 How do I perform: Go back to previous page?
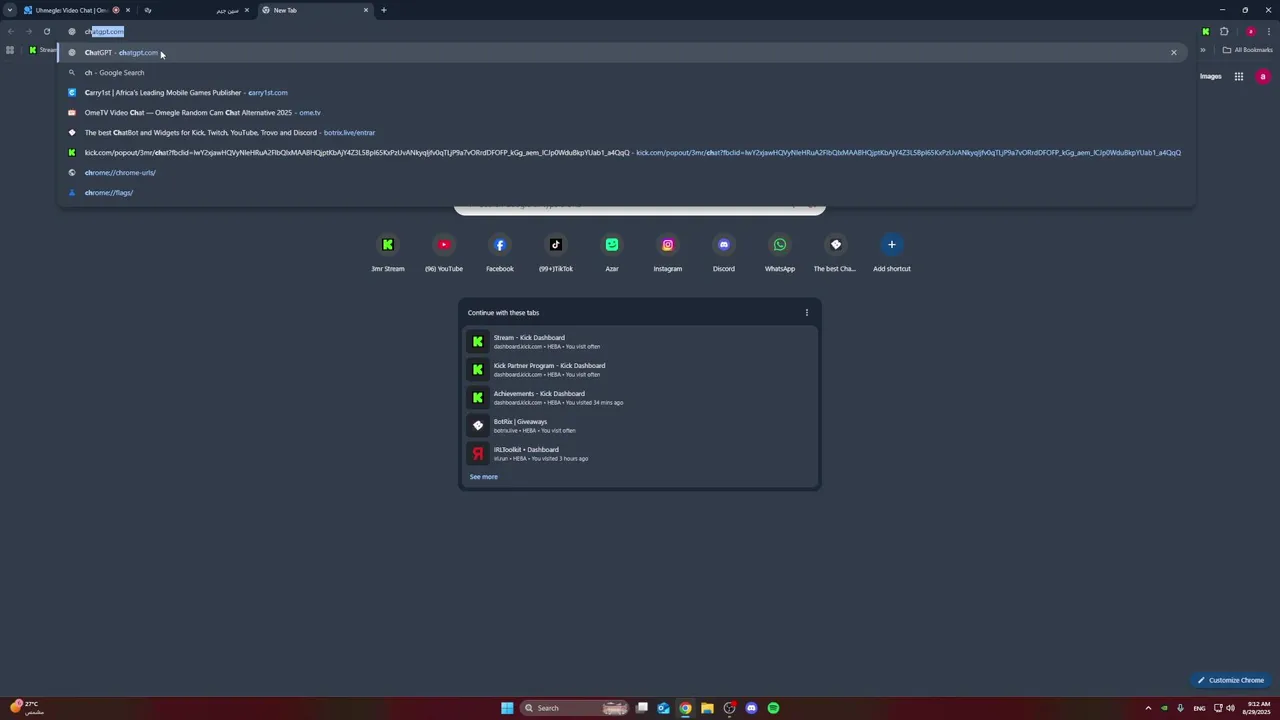[10, 31]
